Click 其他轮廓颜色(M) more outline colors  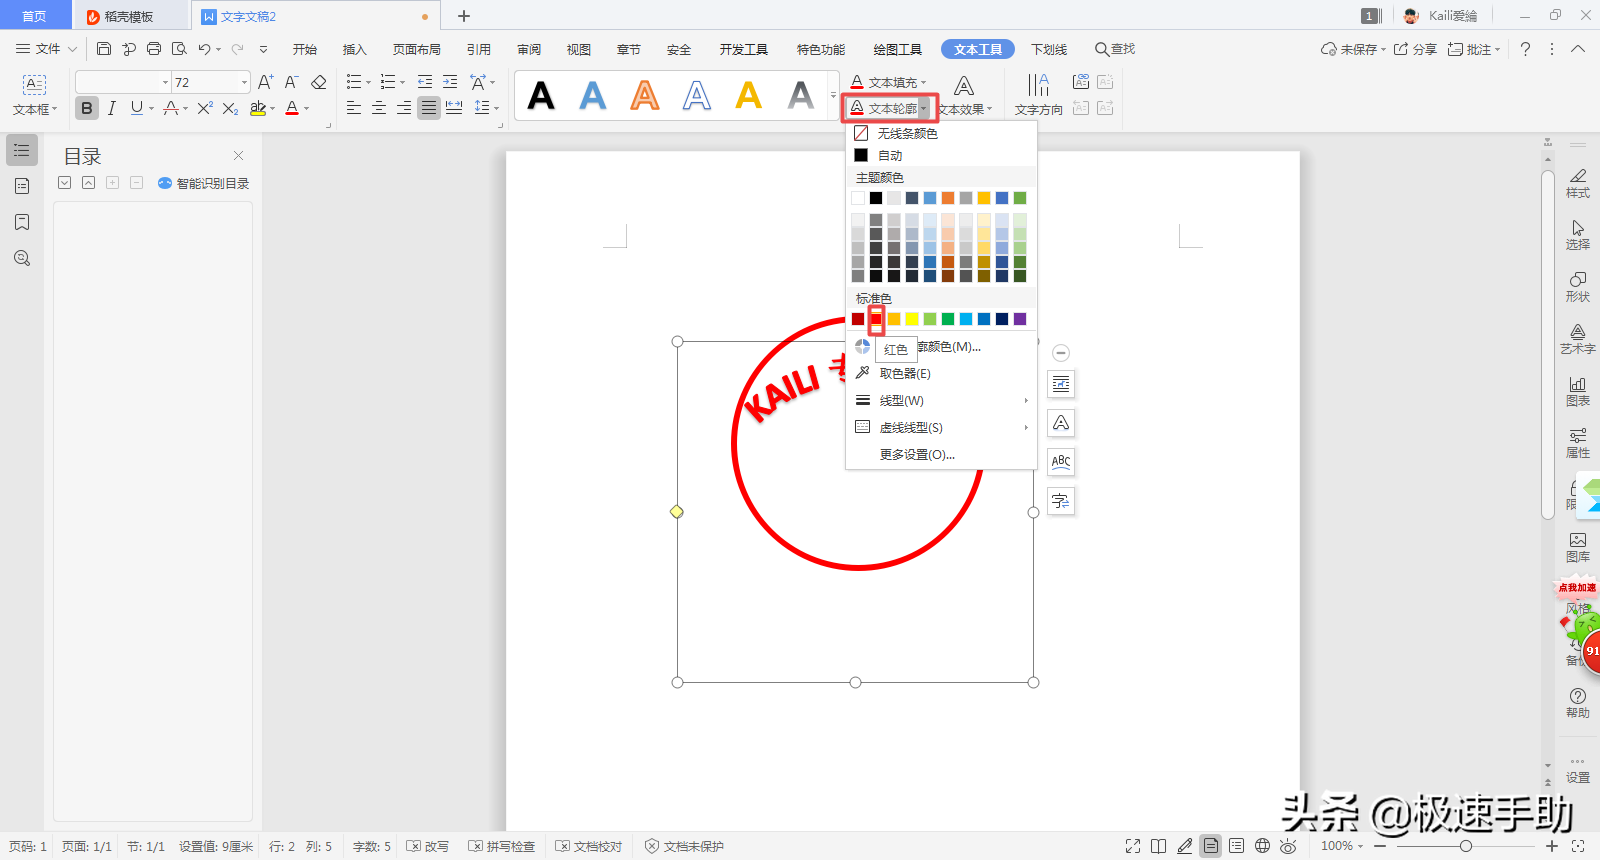tap(941, 346)
